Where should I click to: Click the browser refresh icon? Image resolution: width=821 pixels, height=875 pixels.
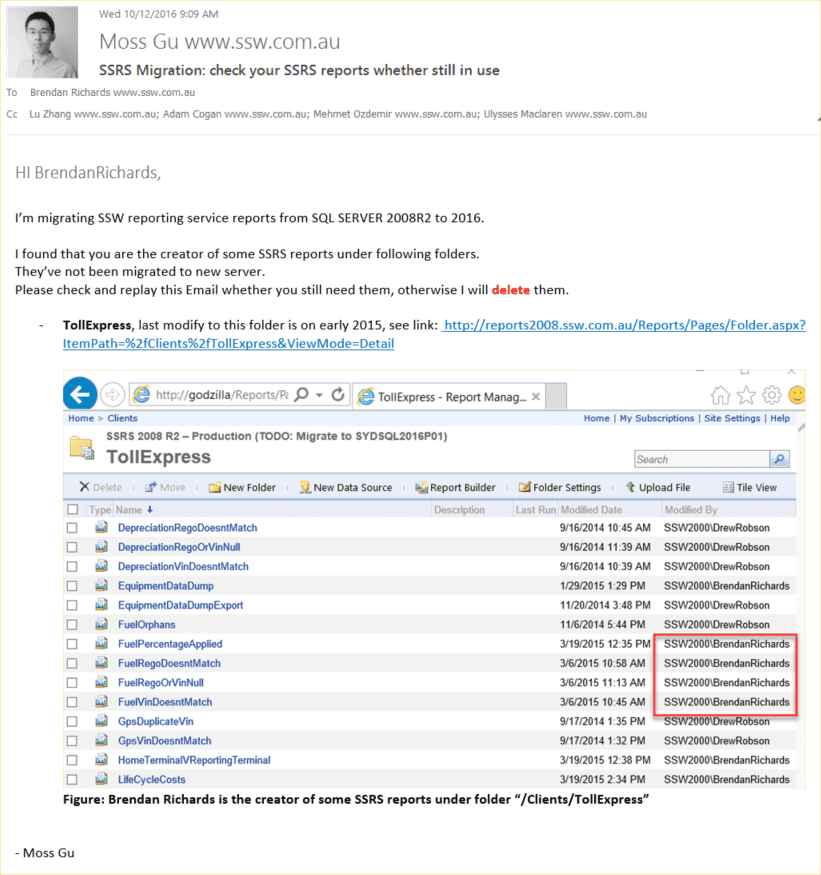tap(338, 395)
